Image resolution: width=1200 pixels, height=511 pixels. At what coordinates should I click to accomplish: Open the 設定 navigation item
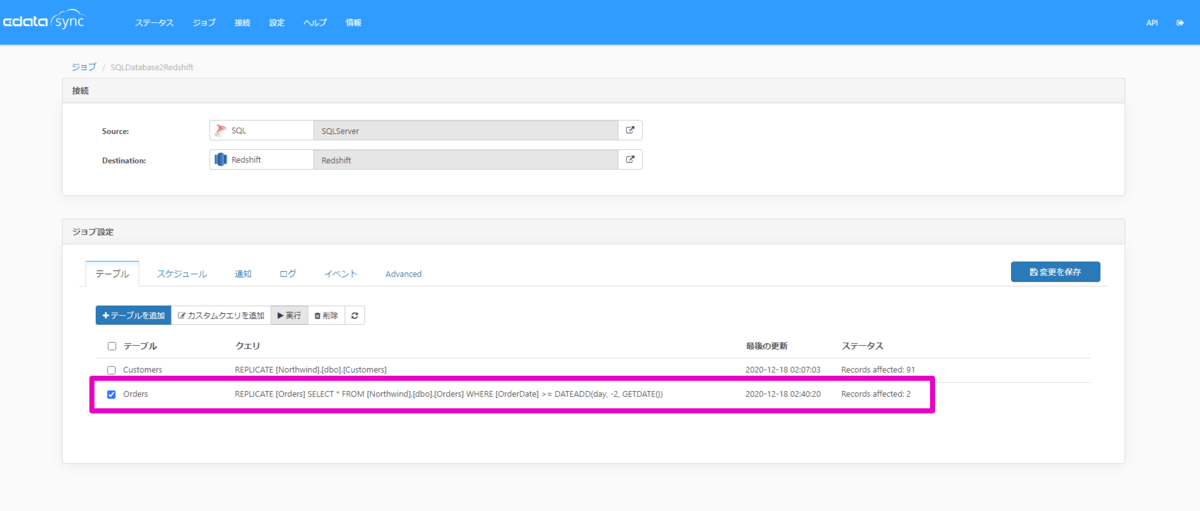click(277, 22)
